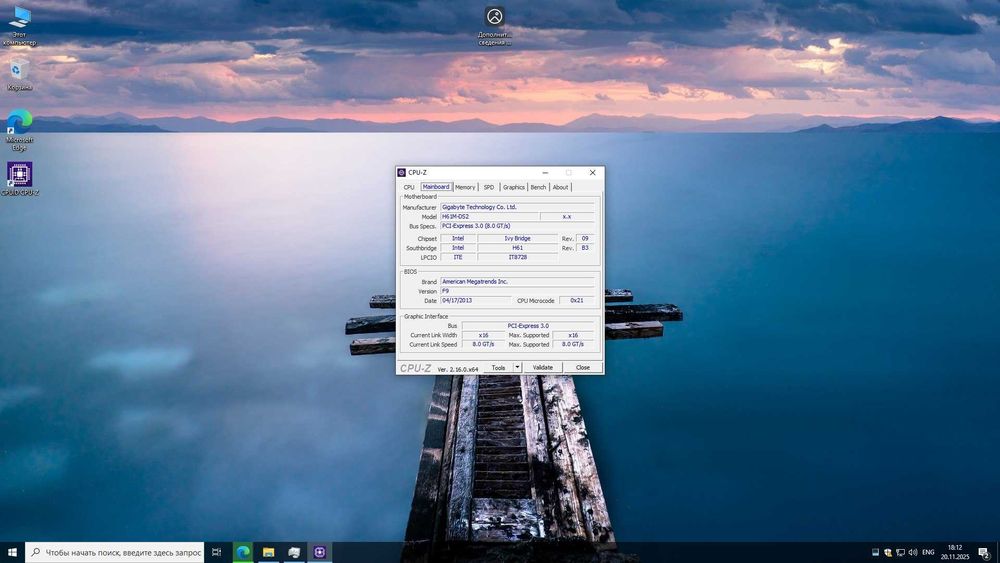Launch Edge from the taskbar

243,552
